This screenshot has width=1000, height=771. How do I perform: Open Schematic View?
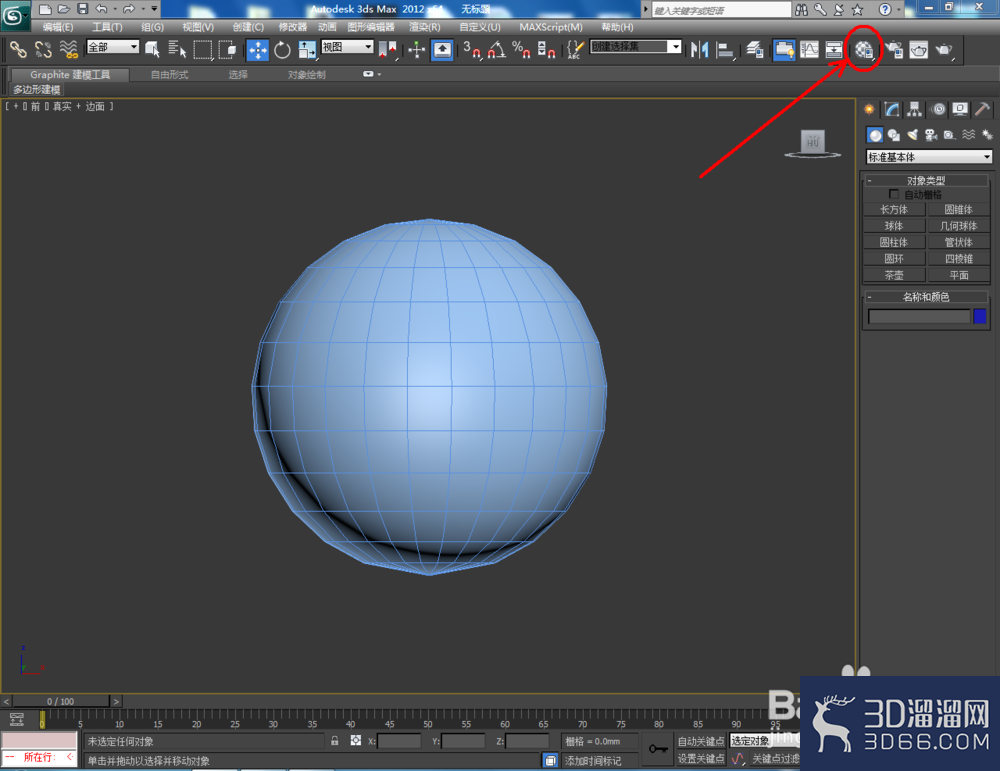tap(834, 50)
